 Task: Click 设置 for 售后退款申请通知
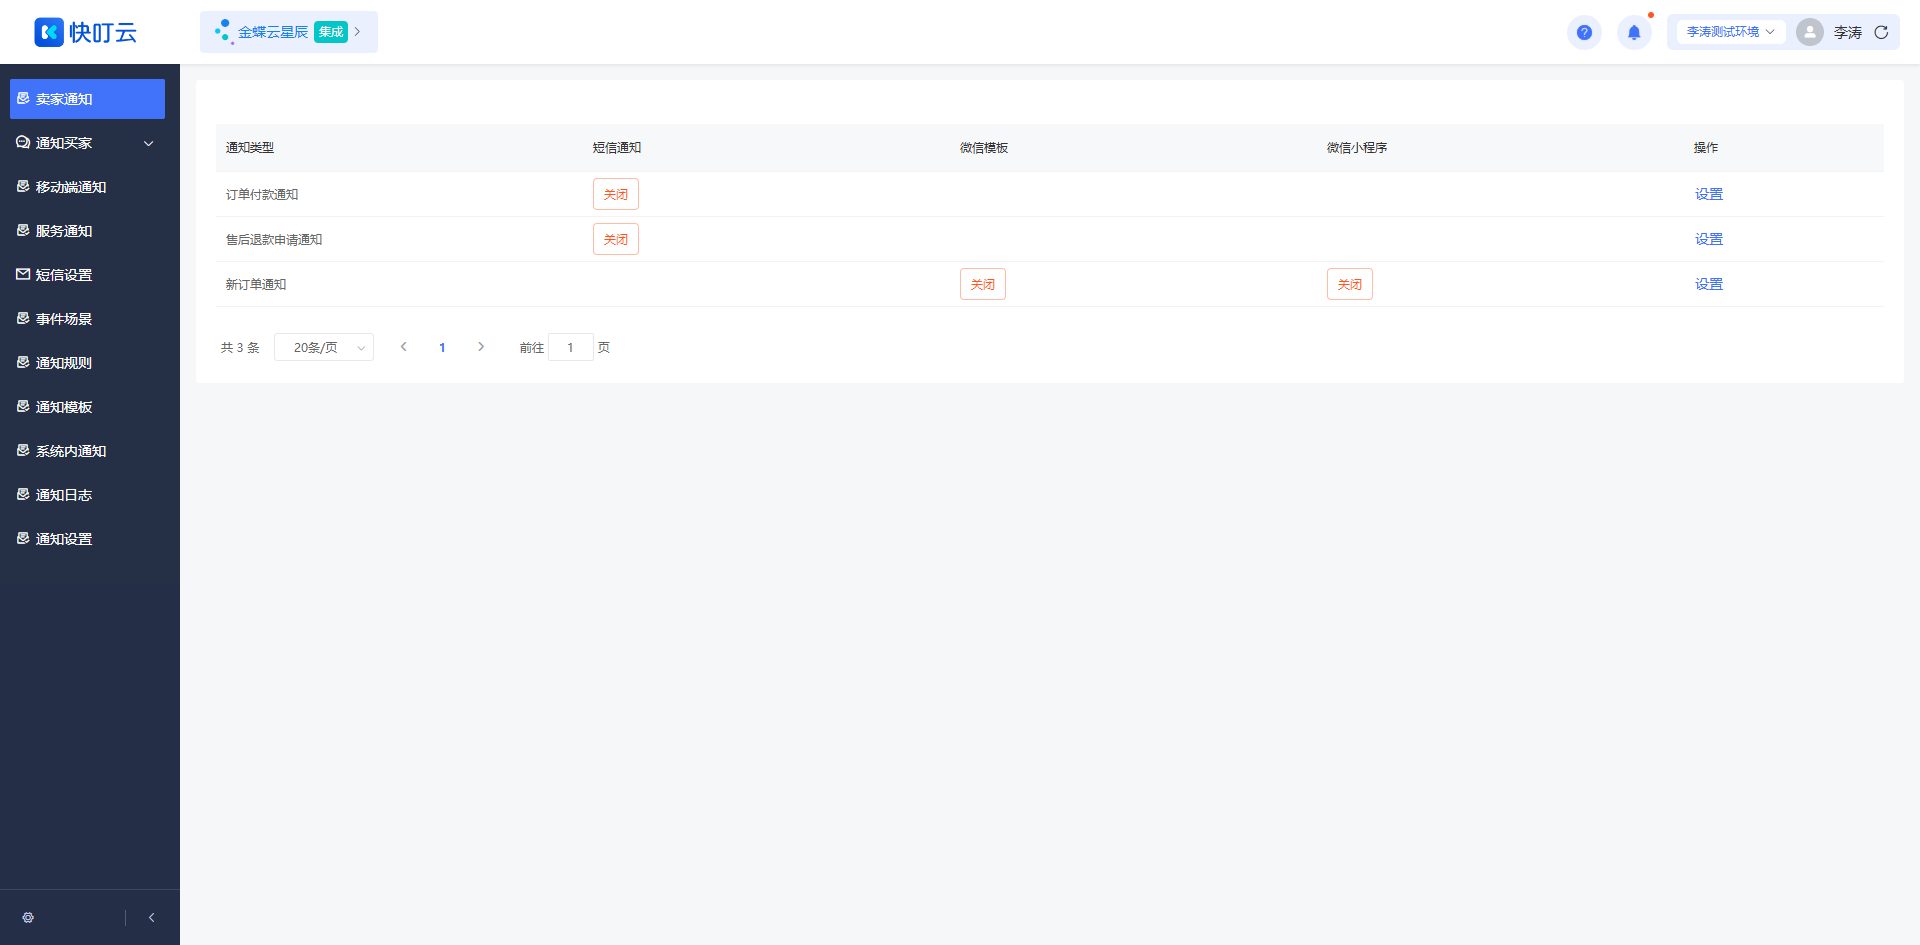click(1709, 239)
